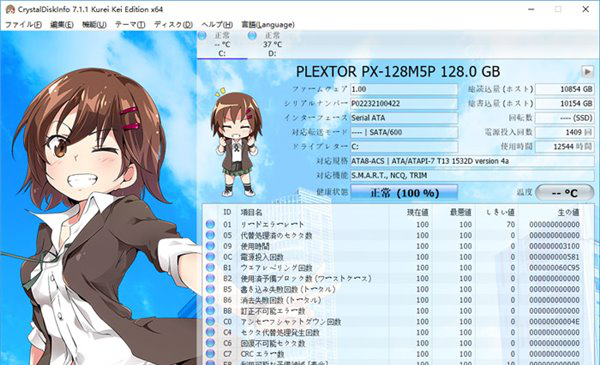Screen dimensions: 600x379
Task: Click the ID column header
Action: click(227, 212)
